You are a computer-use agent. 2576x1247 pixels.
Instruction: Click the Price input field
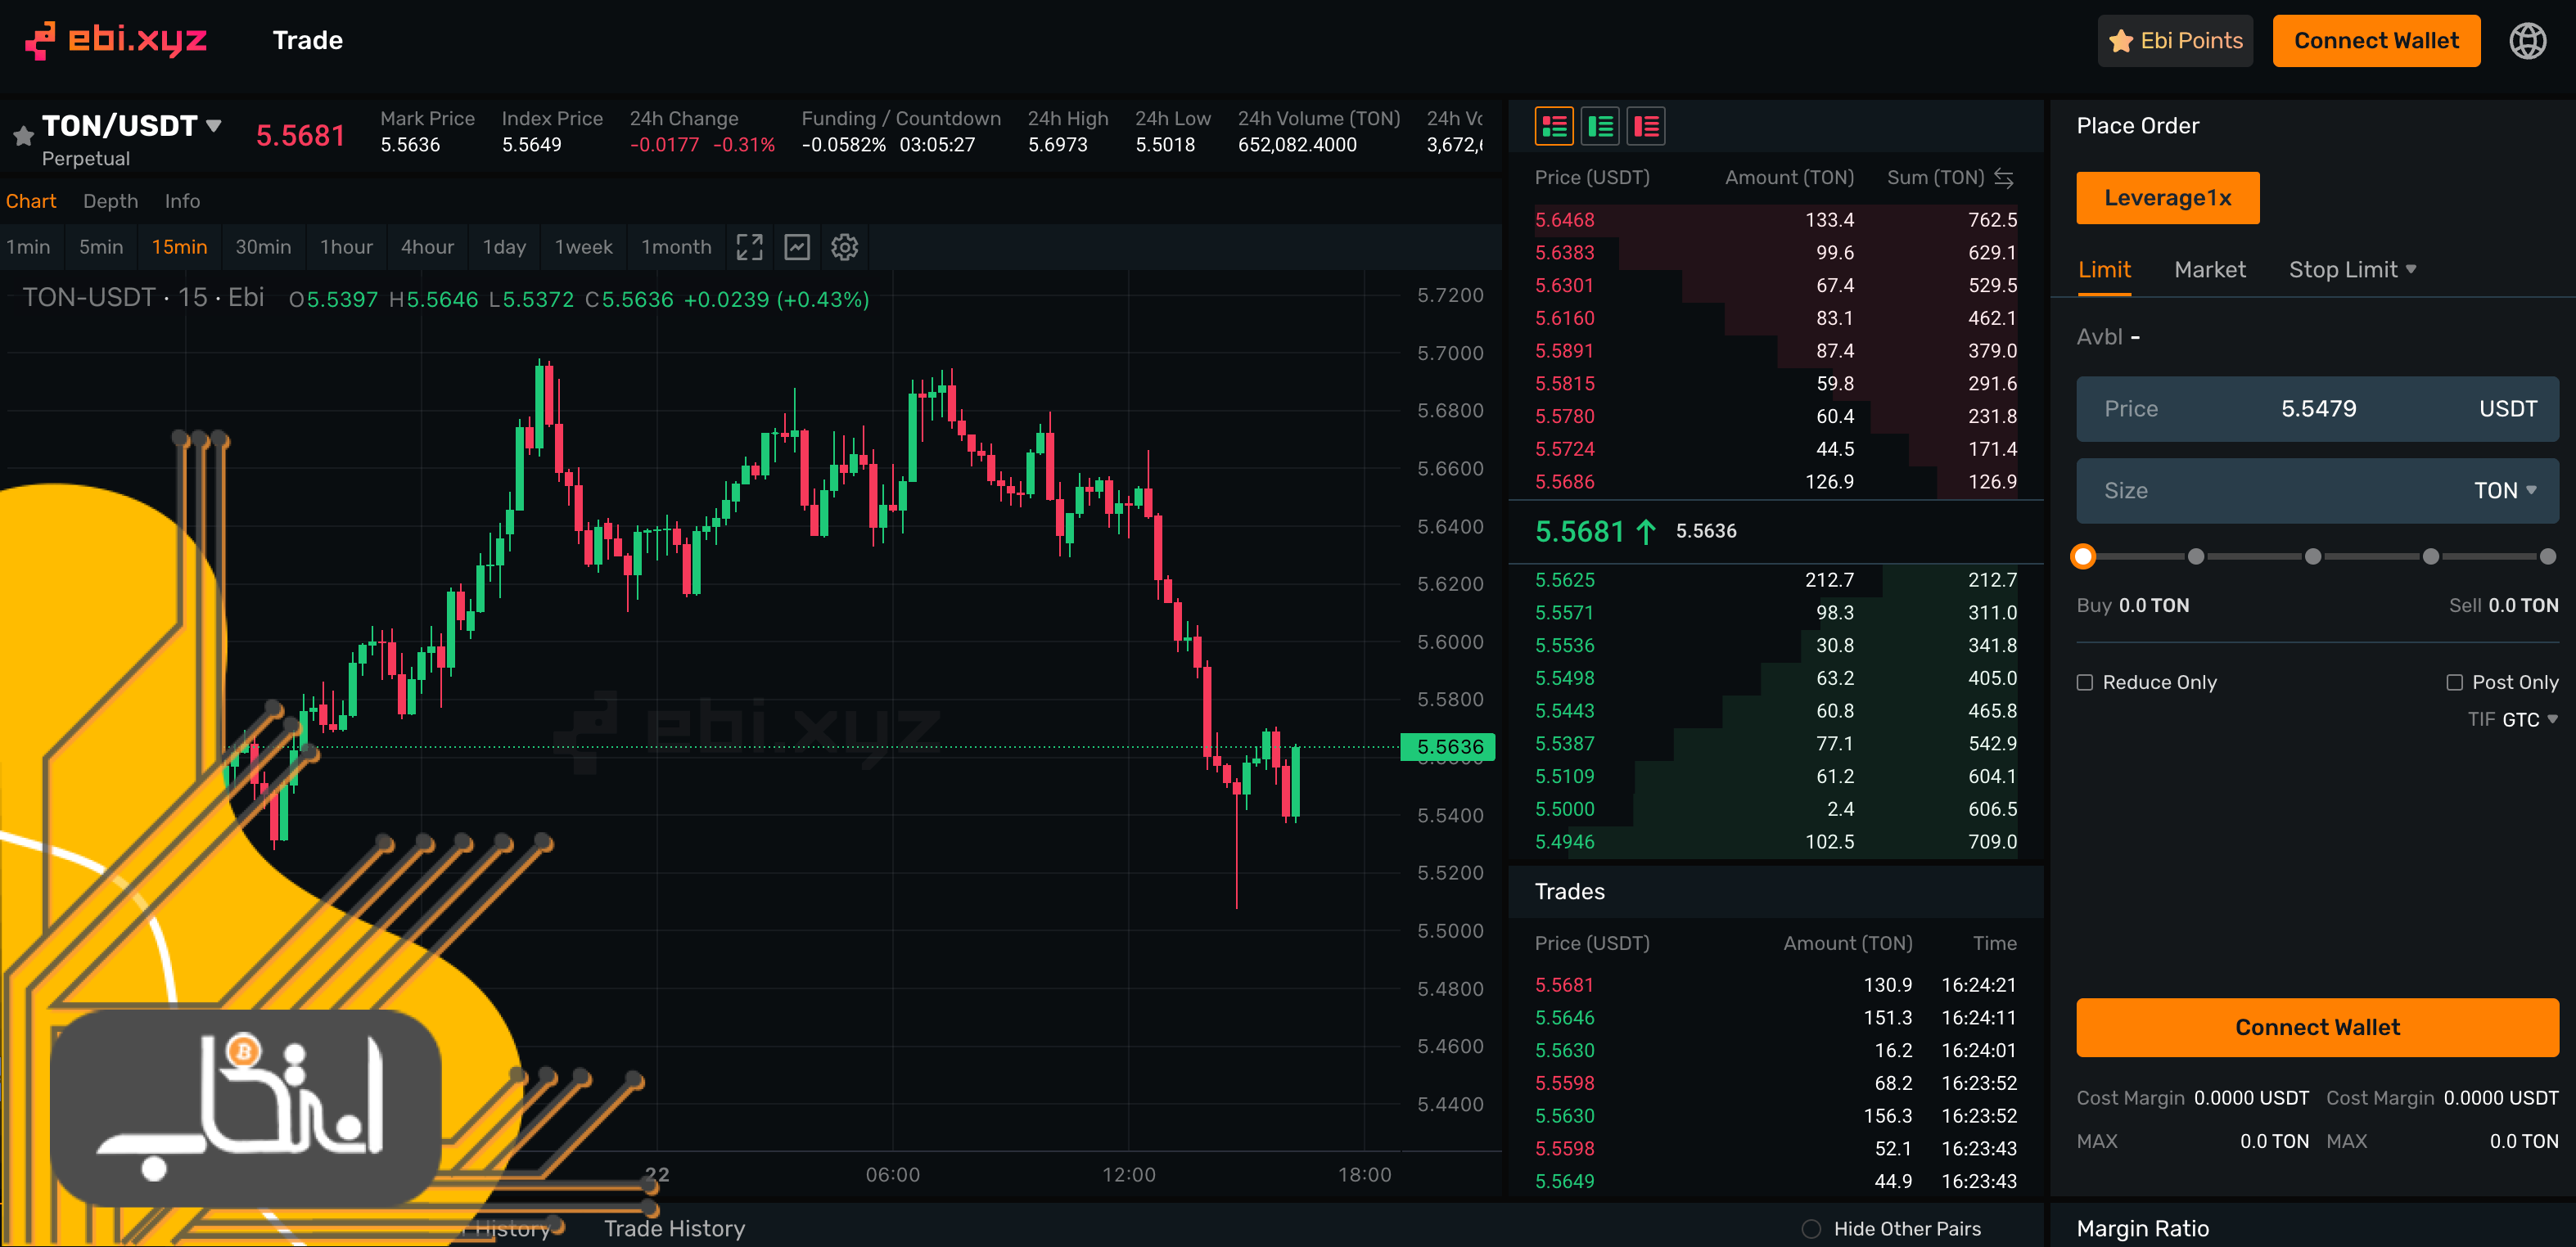pos(2317,409)
